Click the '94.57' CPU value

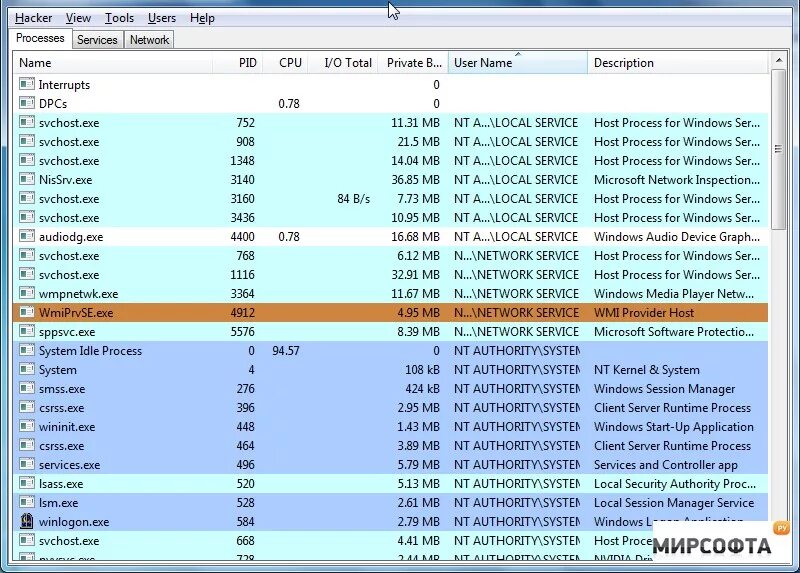point(286,351)
